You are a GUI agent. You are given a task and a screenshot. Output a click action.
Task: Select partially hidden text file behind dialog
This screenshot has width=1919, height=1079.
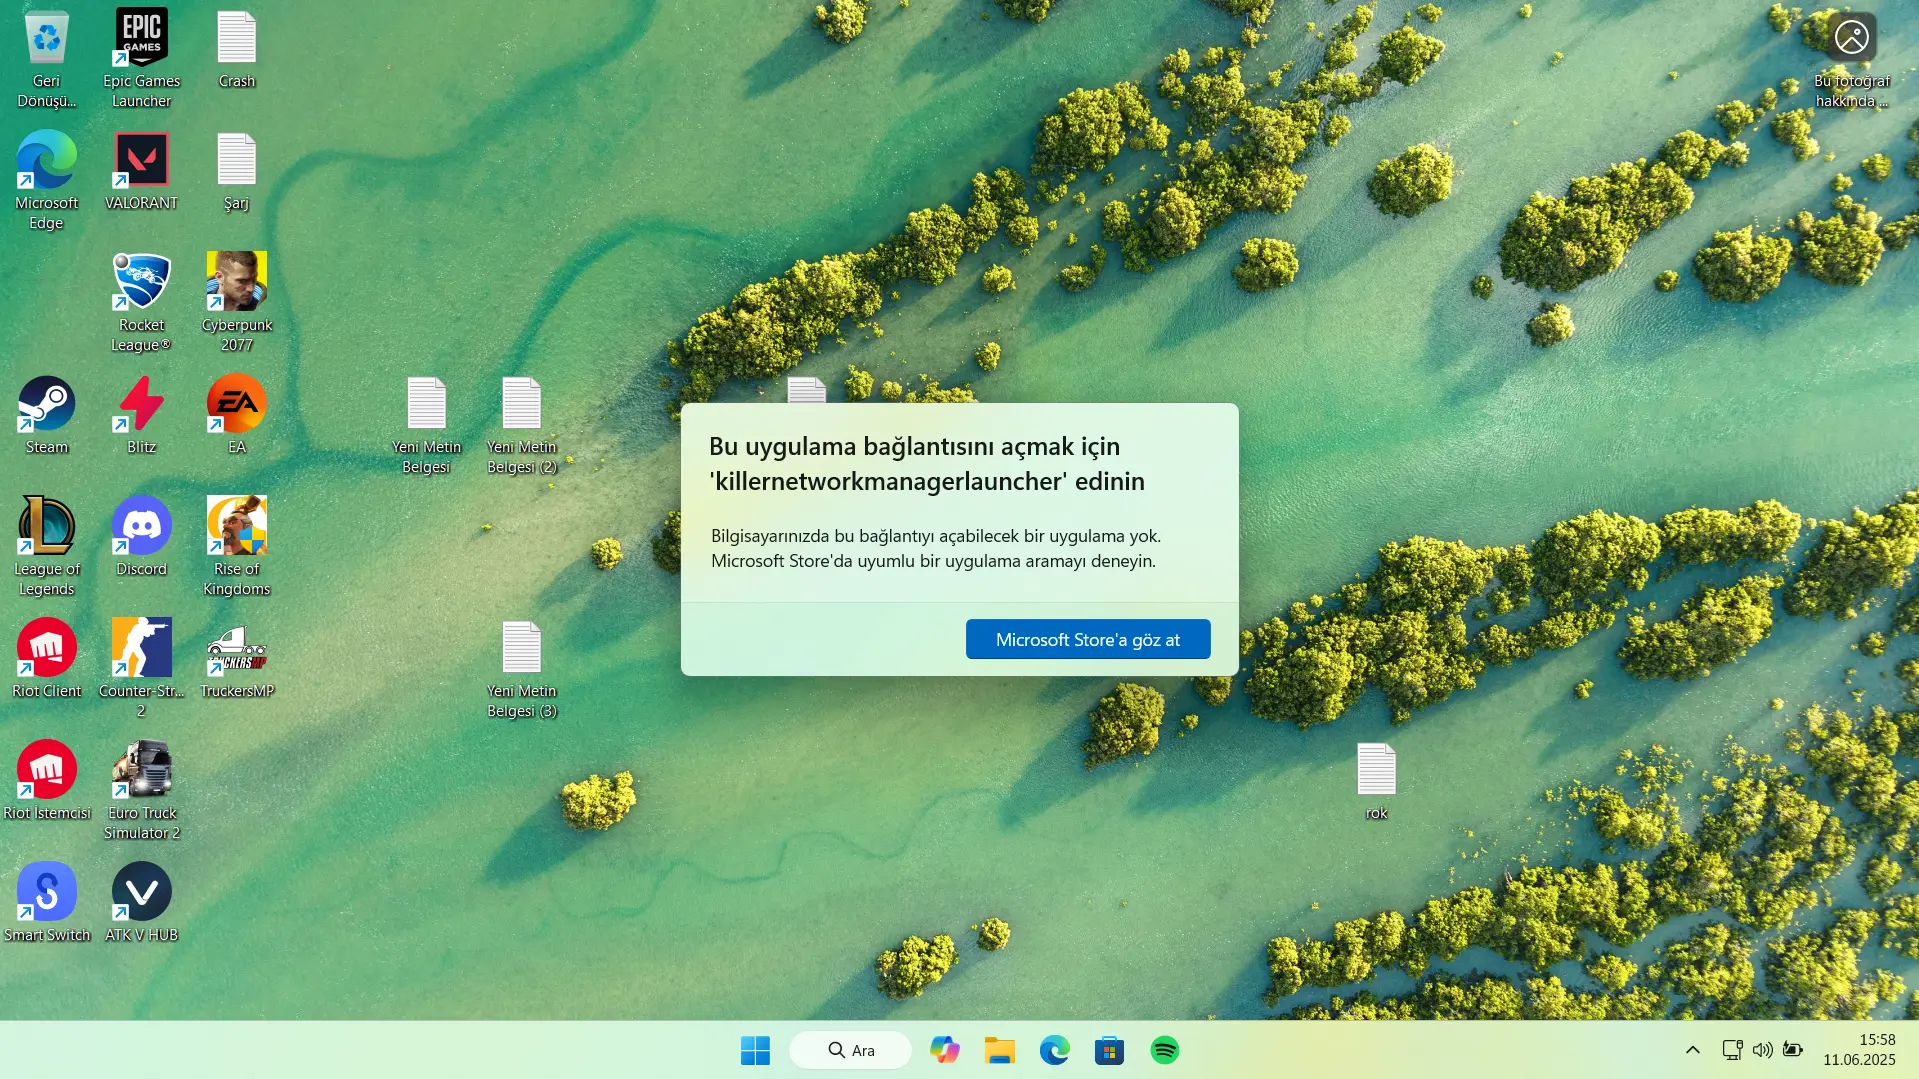point(806,390)
